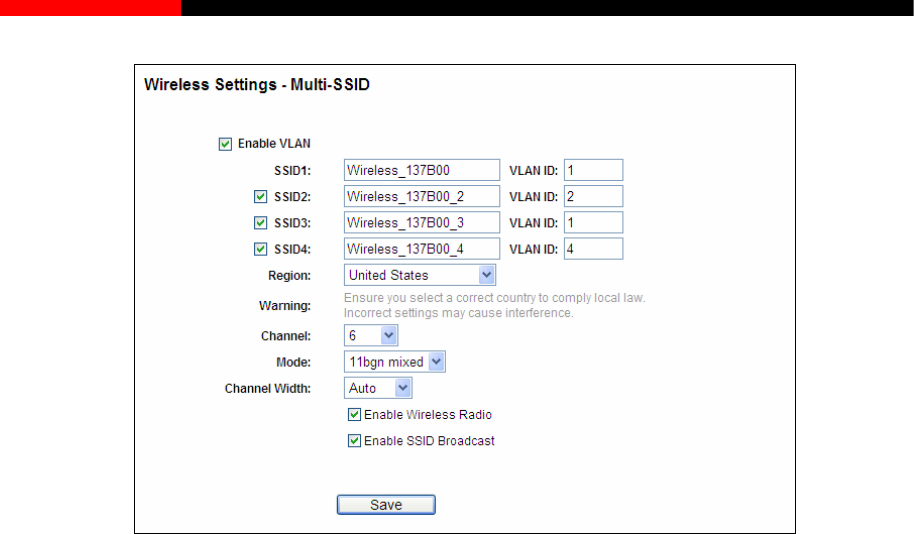Toggle Enable SSID Broadcast checkbox
This screenshot has width=914, height=534.
pos(354,441)
